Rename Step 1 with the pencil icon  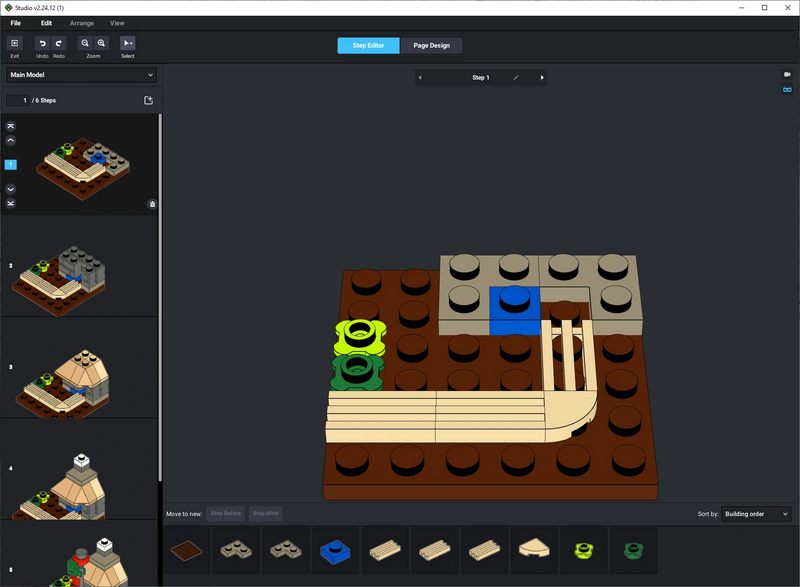516,77
